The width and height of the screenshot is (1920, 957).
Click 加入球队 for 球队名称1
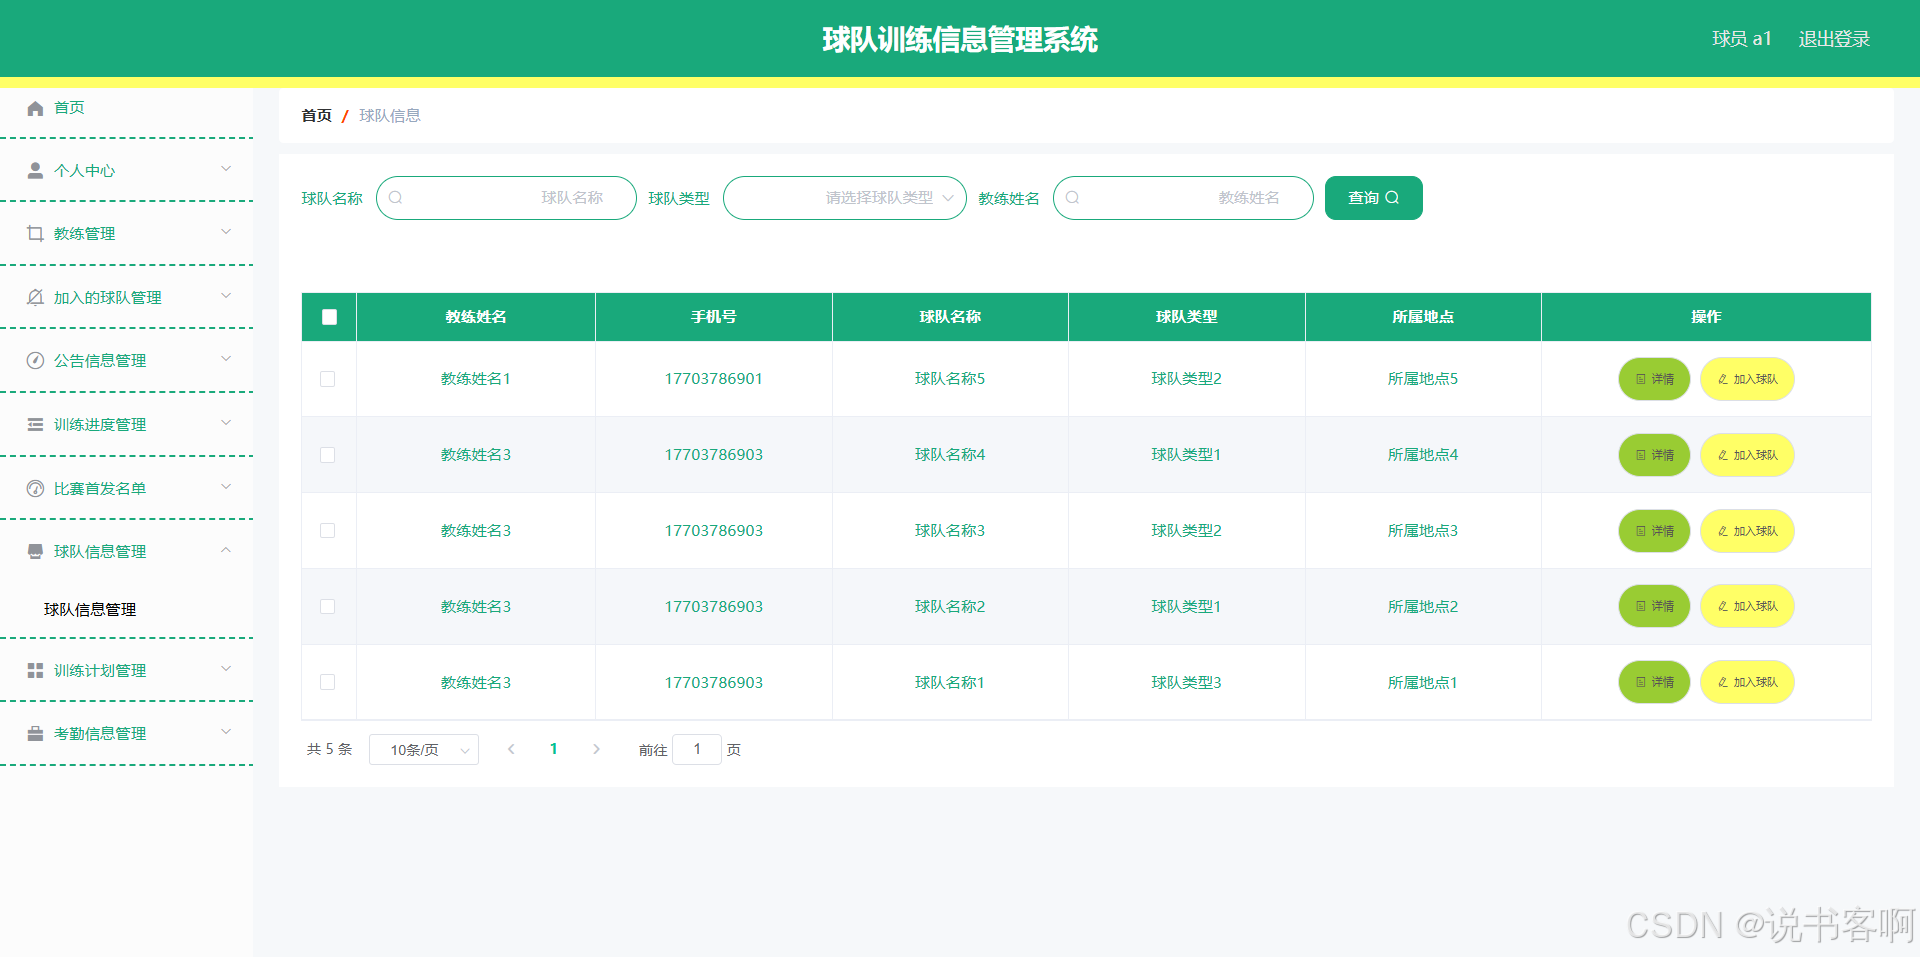[1747, 682]
